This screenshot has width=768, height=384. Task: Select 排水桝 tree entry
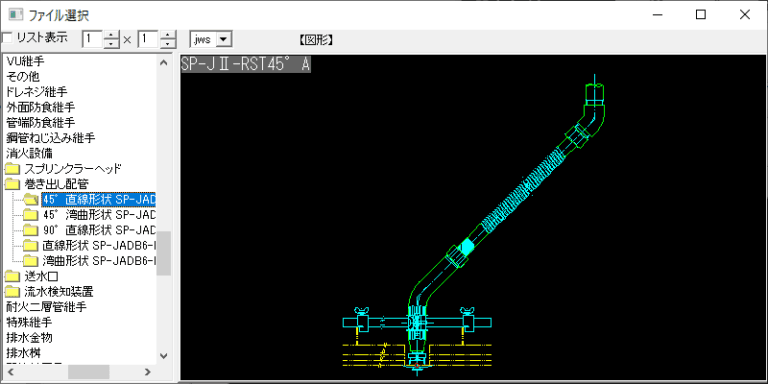(x=23, y=353)
